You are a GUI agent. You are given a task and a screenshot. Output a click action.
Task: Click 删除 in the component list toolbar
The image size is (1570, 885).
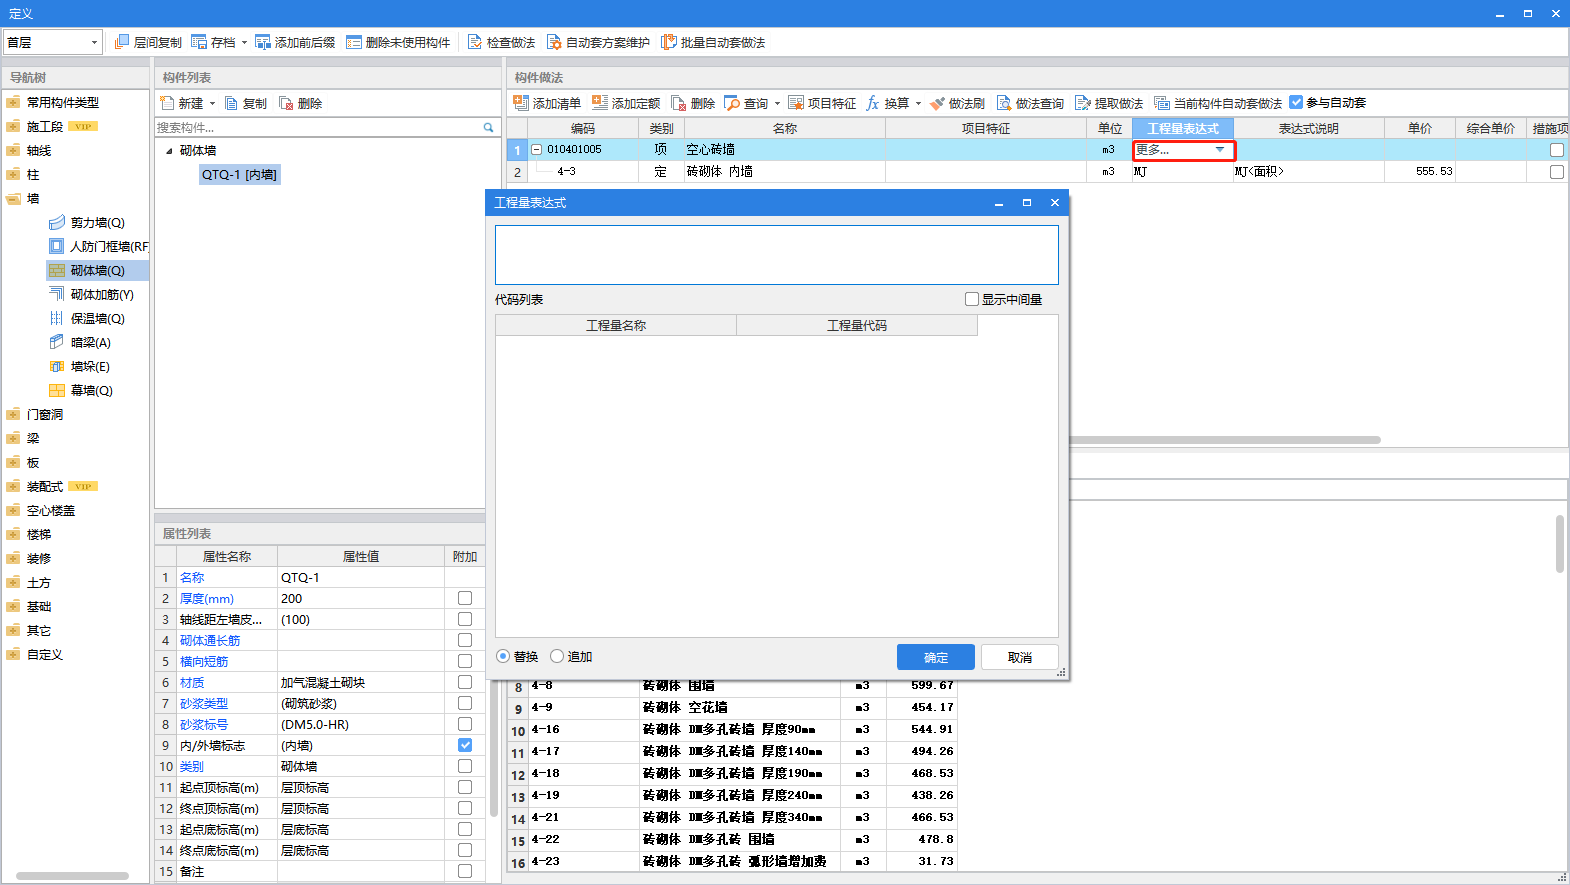coord(300,103)
